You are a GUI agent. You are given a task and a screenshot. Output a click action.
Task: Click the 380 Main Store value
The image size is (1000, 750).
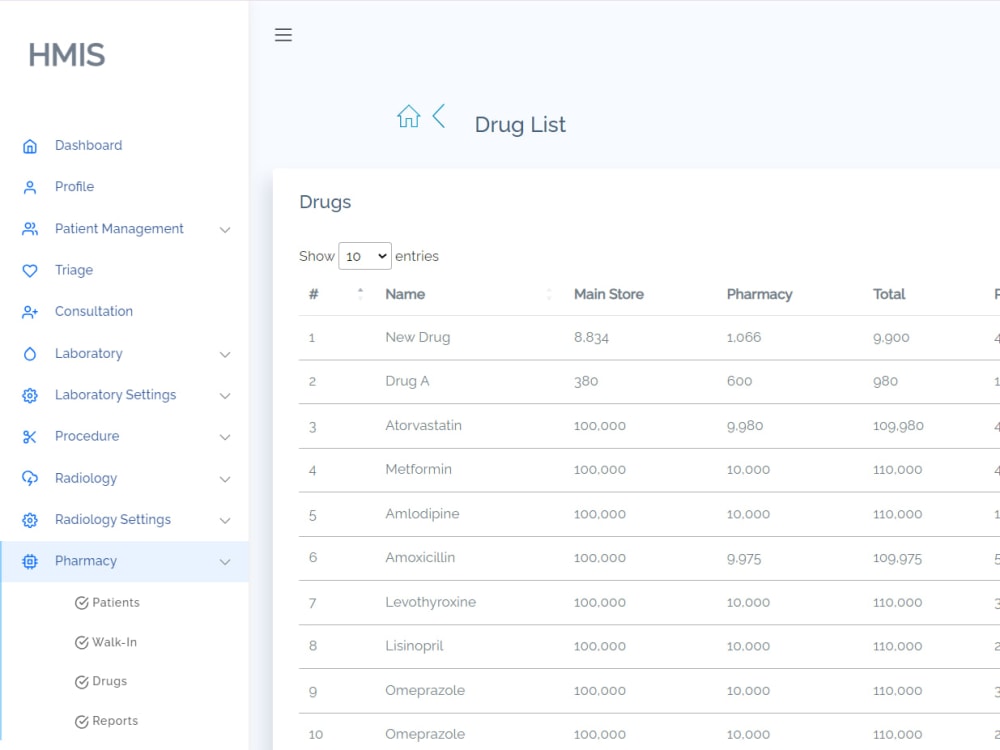coord(586,381)
